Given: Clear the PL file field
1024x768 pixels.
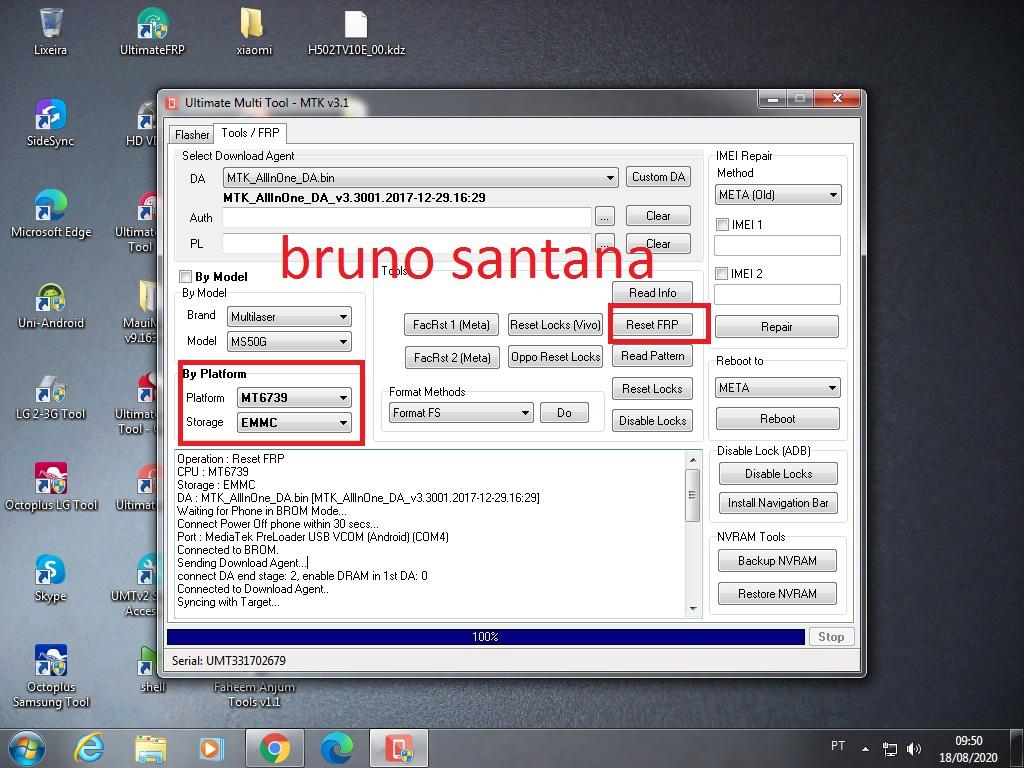Looking at the screenshot, I should click(658, 244).
